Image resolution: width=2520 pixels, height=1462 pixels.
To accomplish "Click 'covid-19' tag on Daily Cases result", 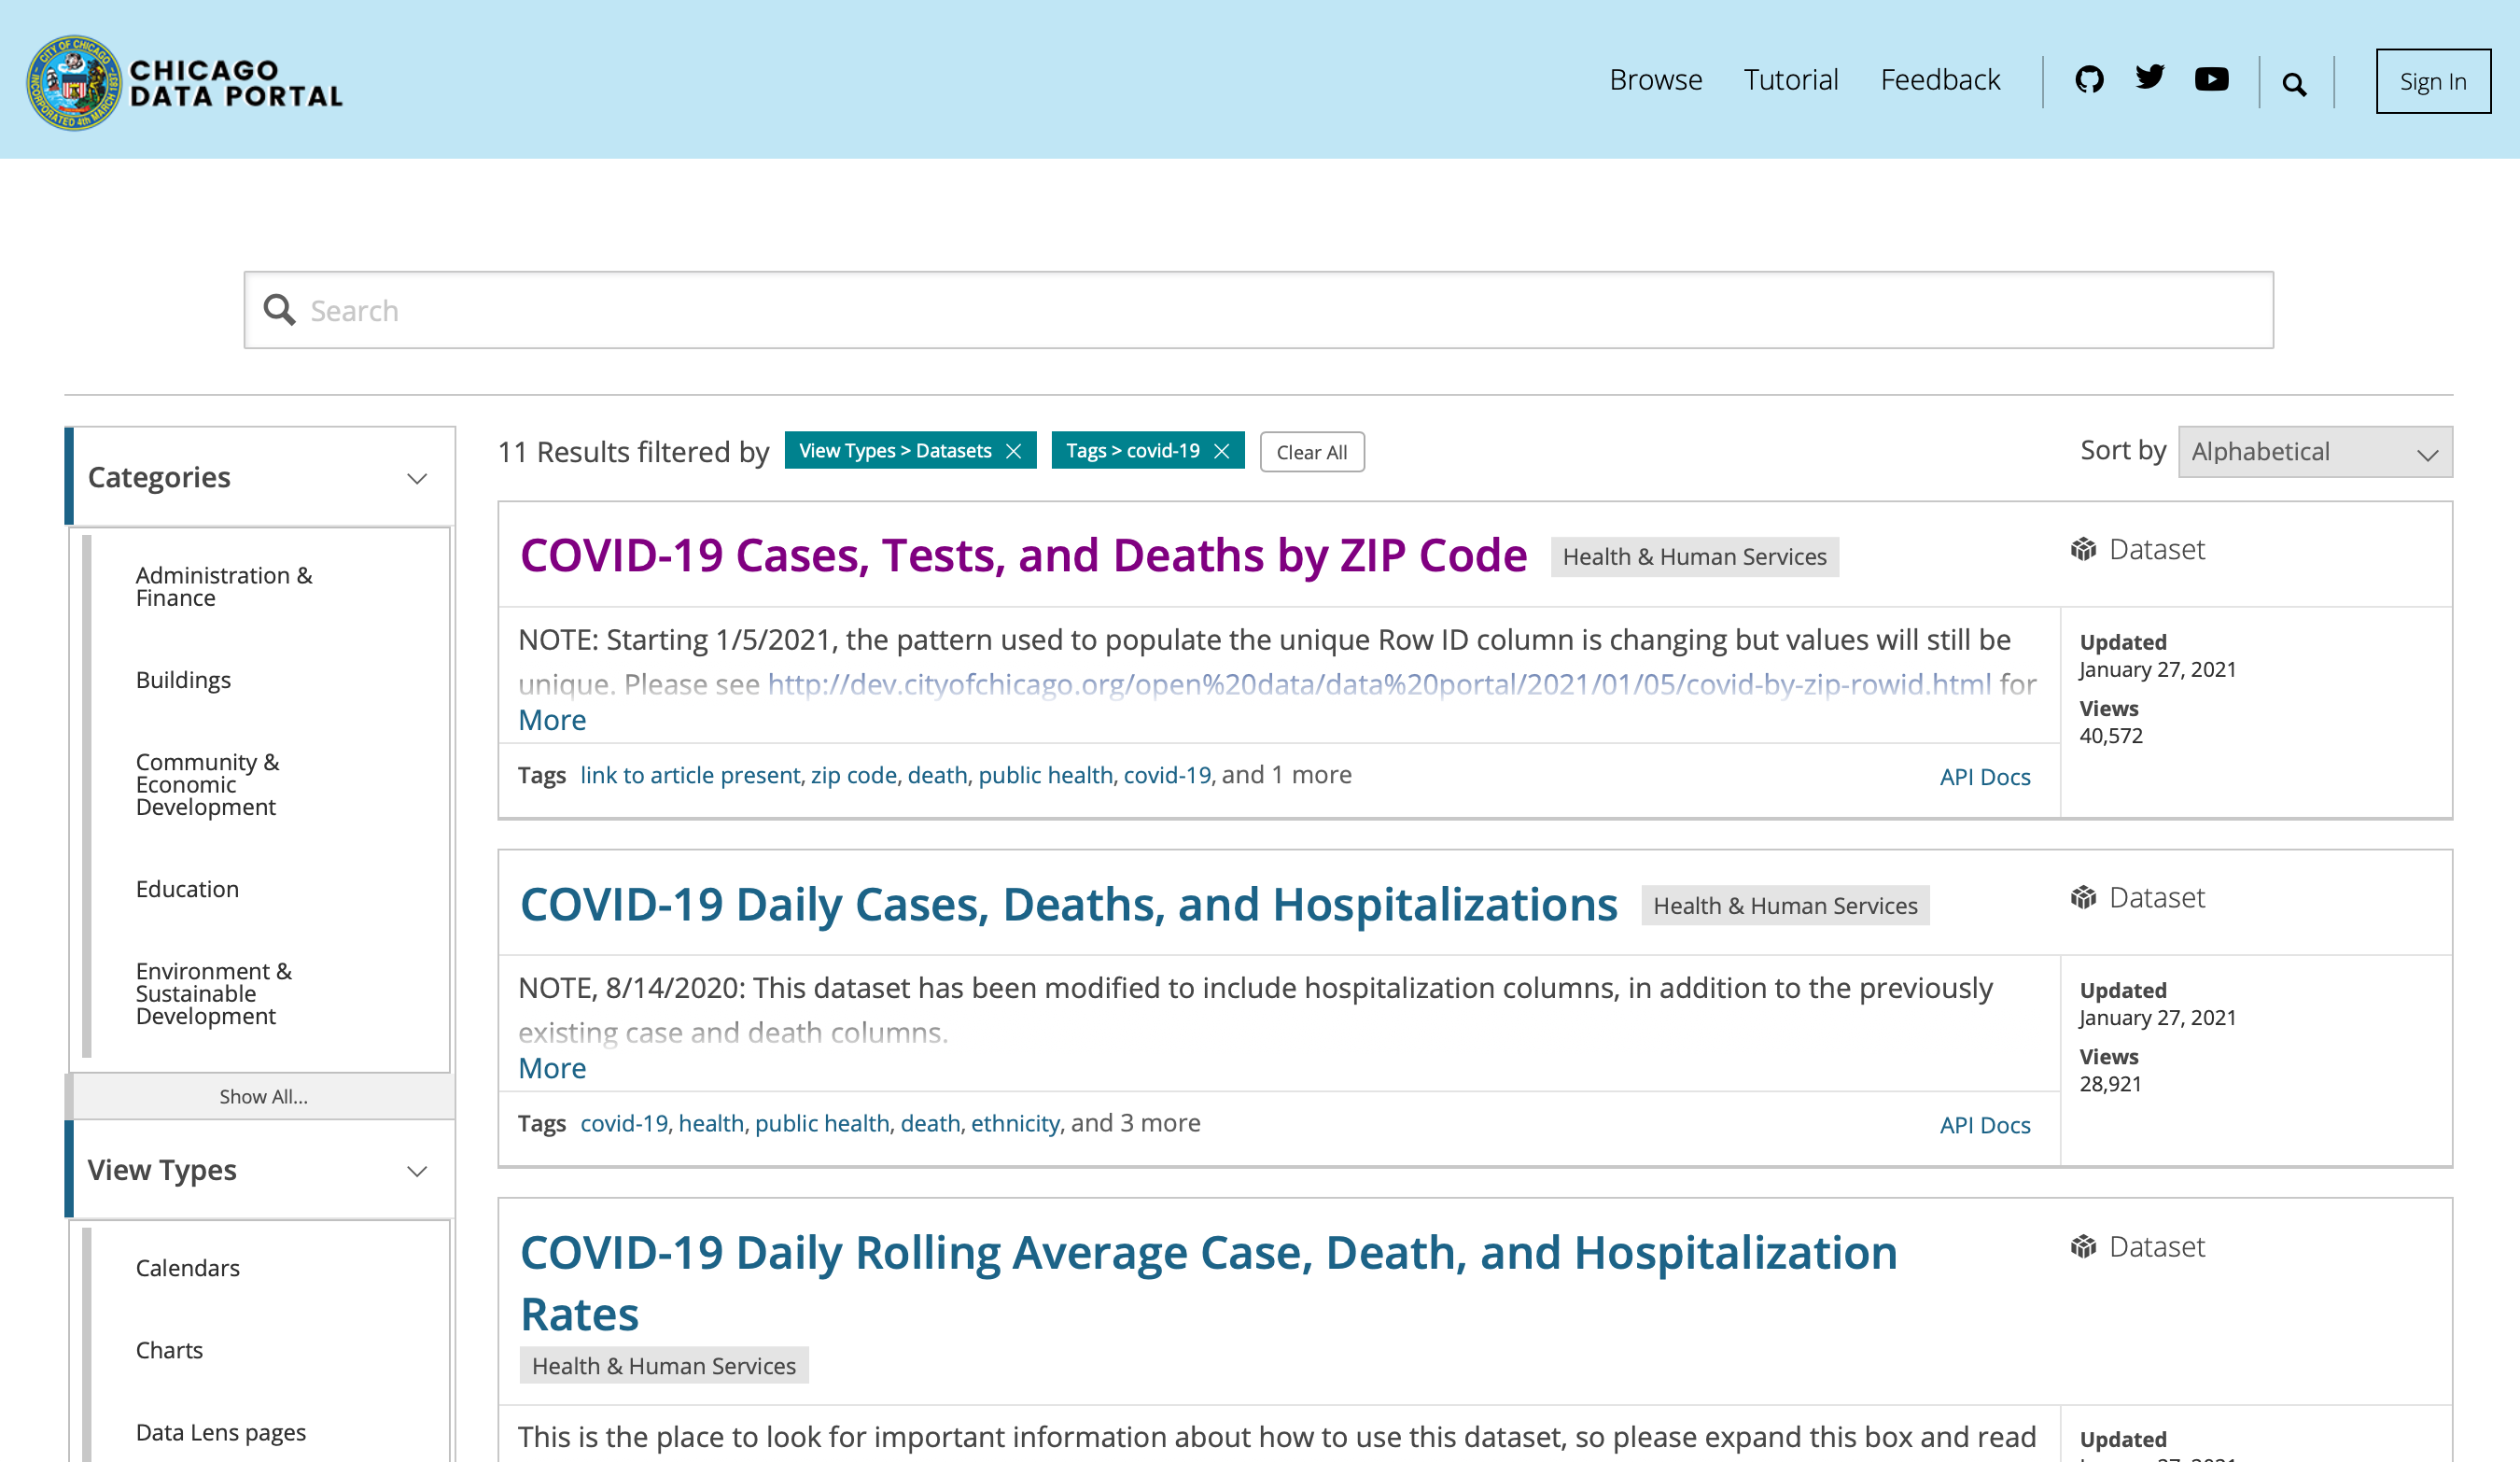I will 624,1123.
